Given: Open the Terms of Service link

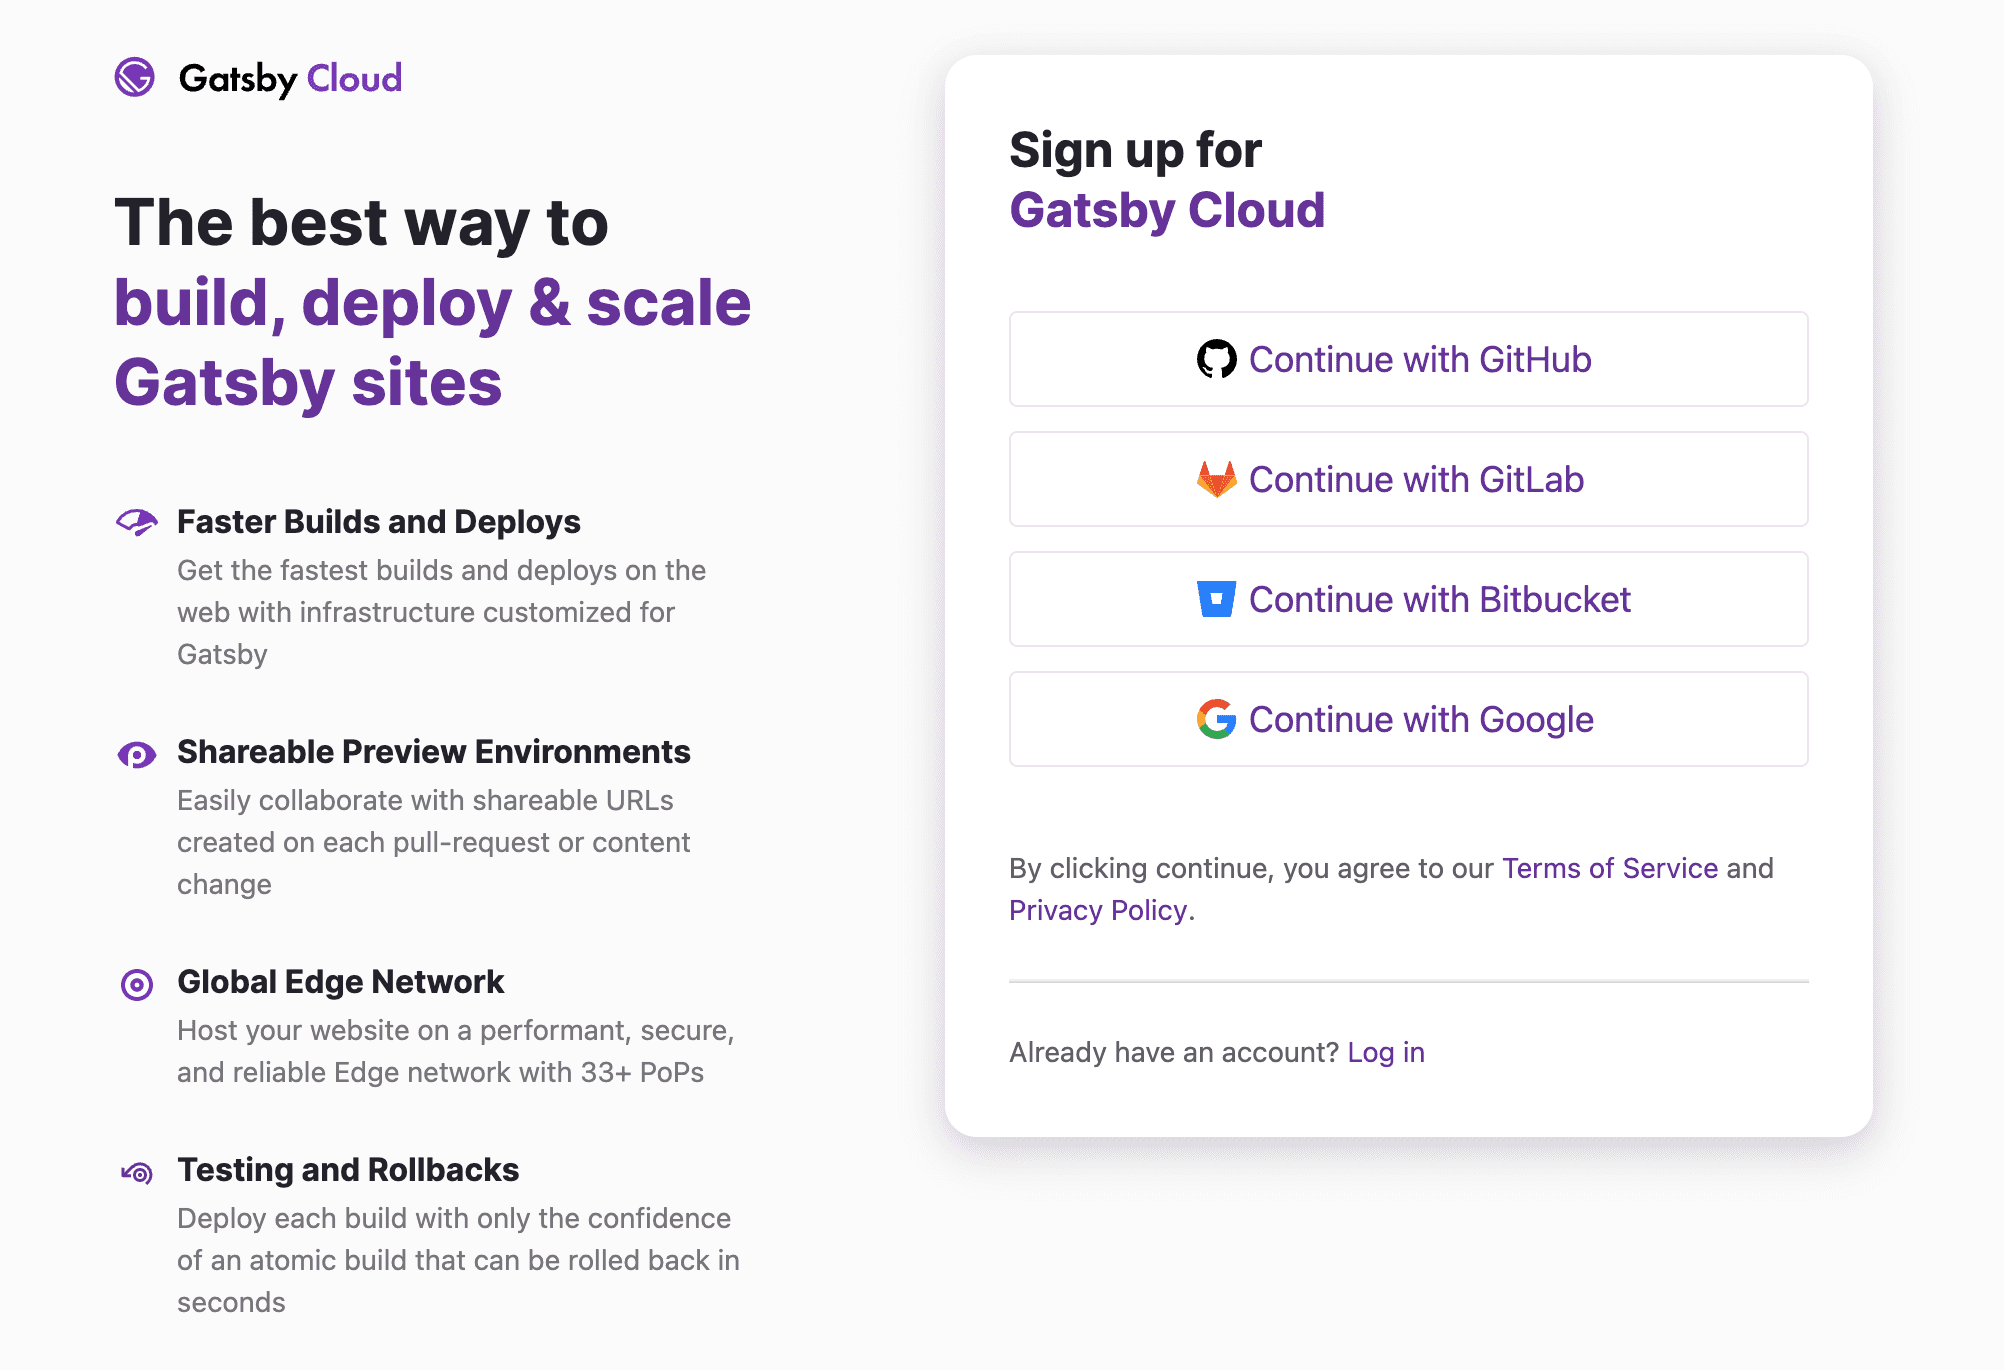Looking at the screenshot, I should coord(1610,868).
